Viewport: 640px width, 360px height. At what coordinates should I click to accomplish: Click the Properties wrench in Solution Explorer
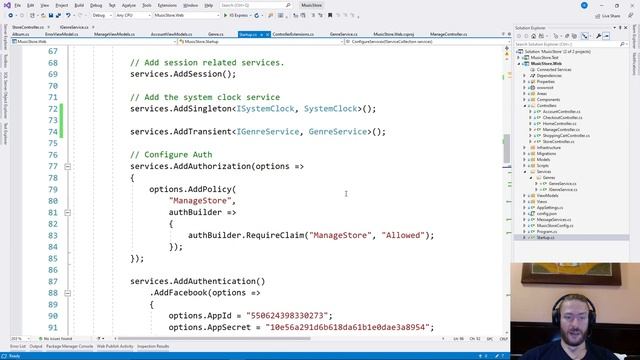598,36
